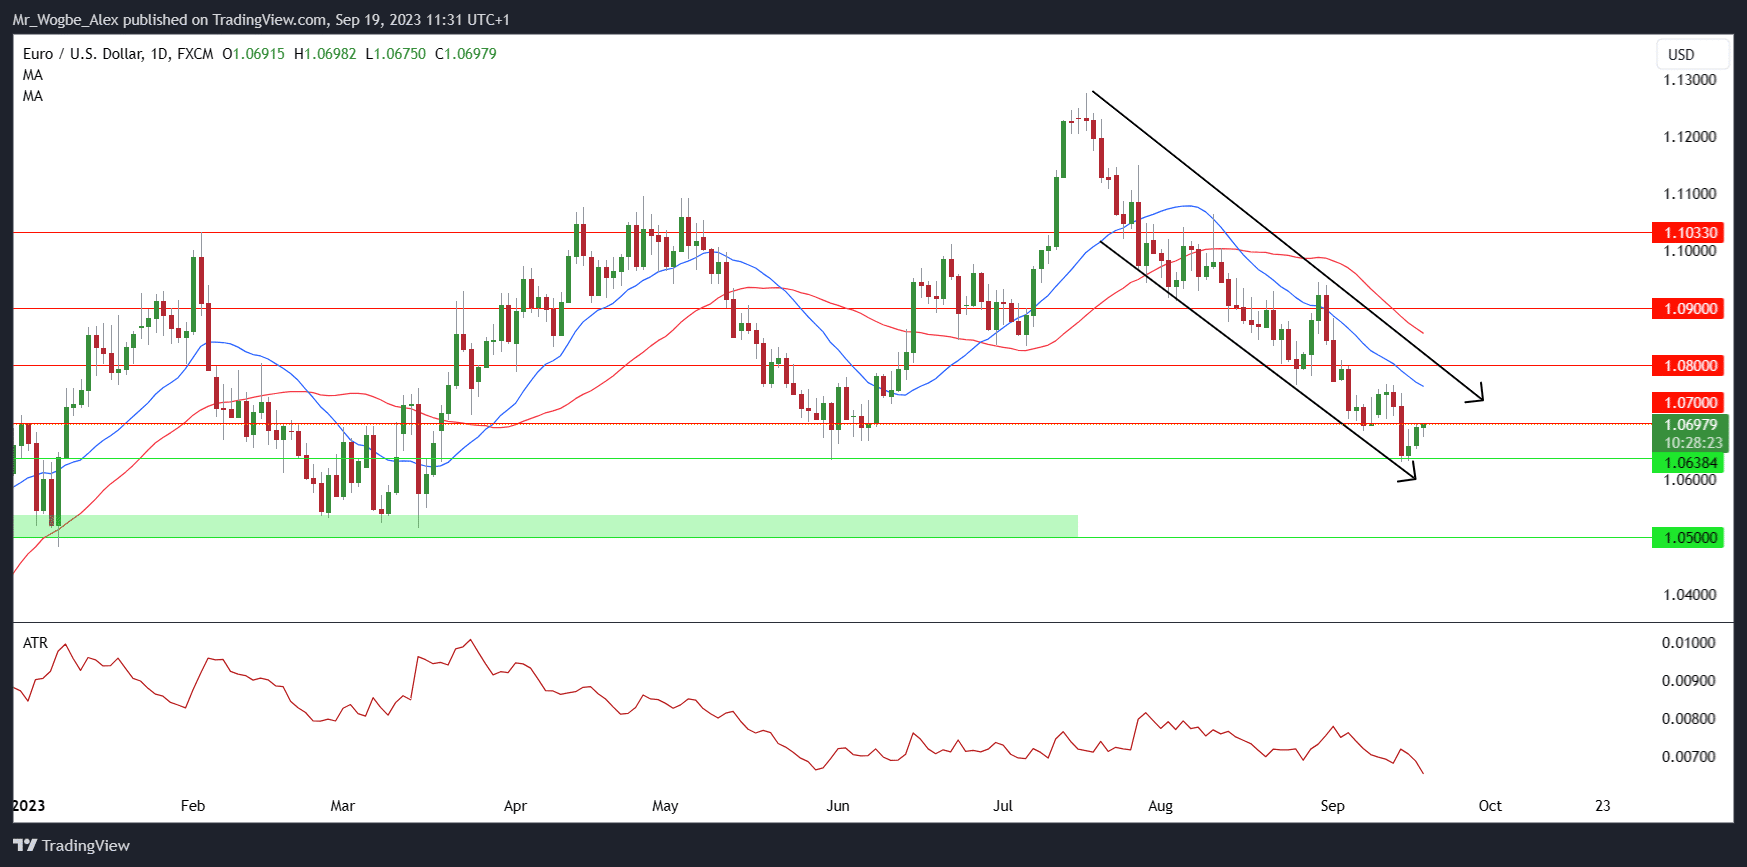Click the publisher caption Mr_Wogbe_Alex
Screen dimensions: 1747x867
63,20
